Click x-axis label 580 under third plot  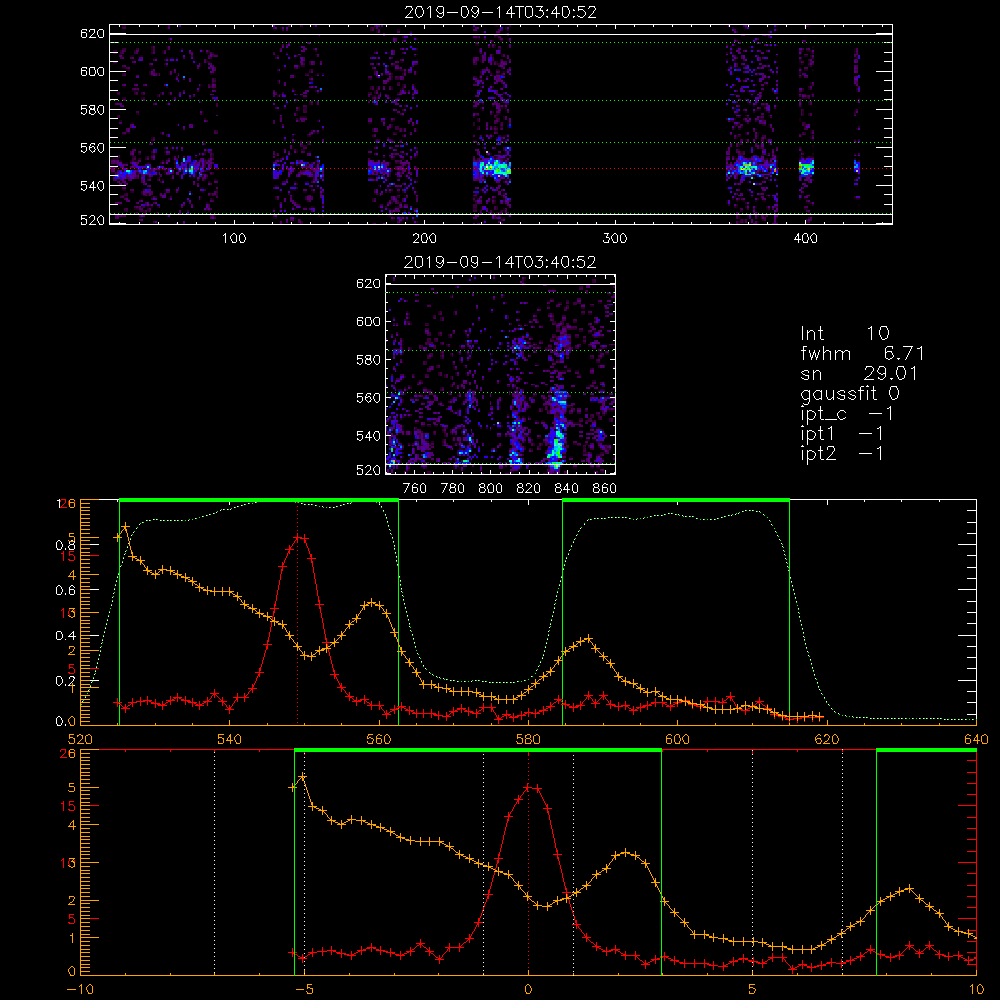(x=528, y=740)
